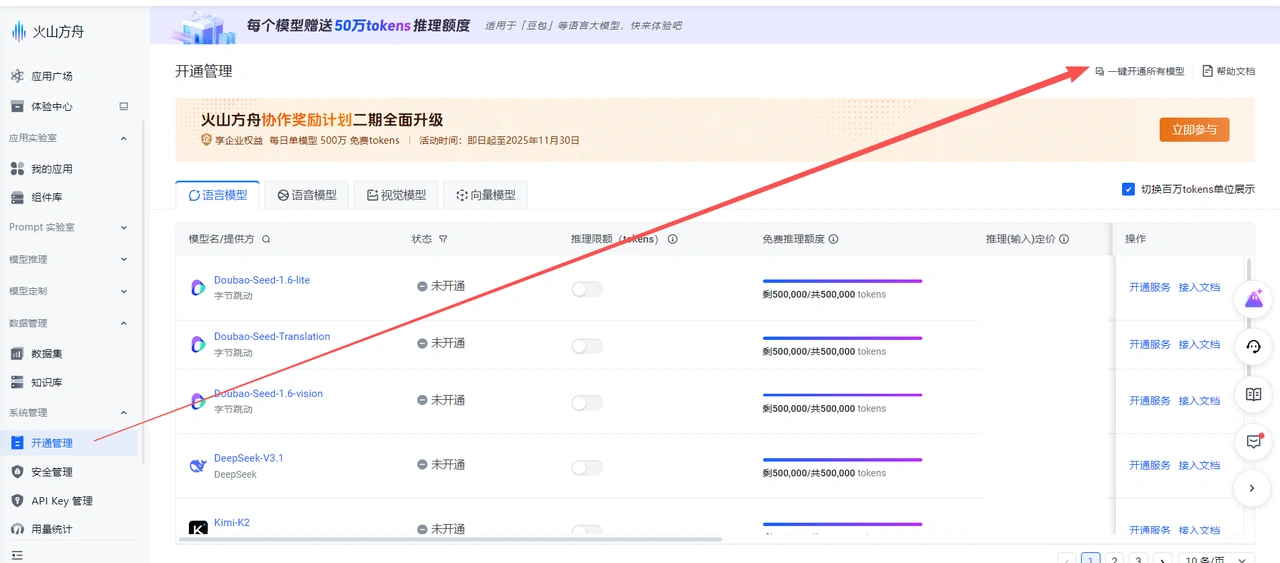1280x563 pixels.
Task: Uncheck 切换百万tokens单位展示 checkbox
Action: (1128, 189)
